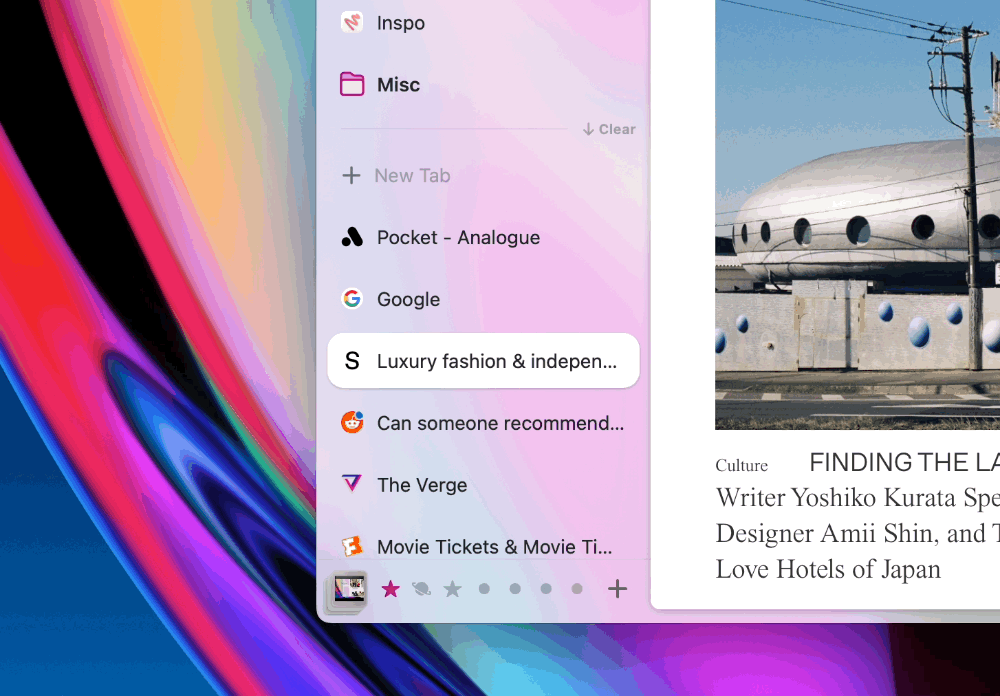Select the Pocket - Analogue tab favicon
Image resolution: width=1000 pixels, height=696 pixels.
pyautogui.click(x=352, y=237)
